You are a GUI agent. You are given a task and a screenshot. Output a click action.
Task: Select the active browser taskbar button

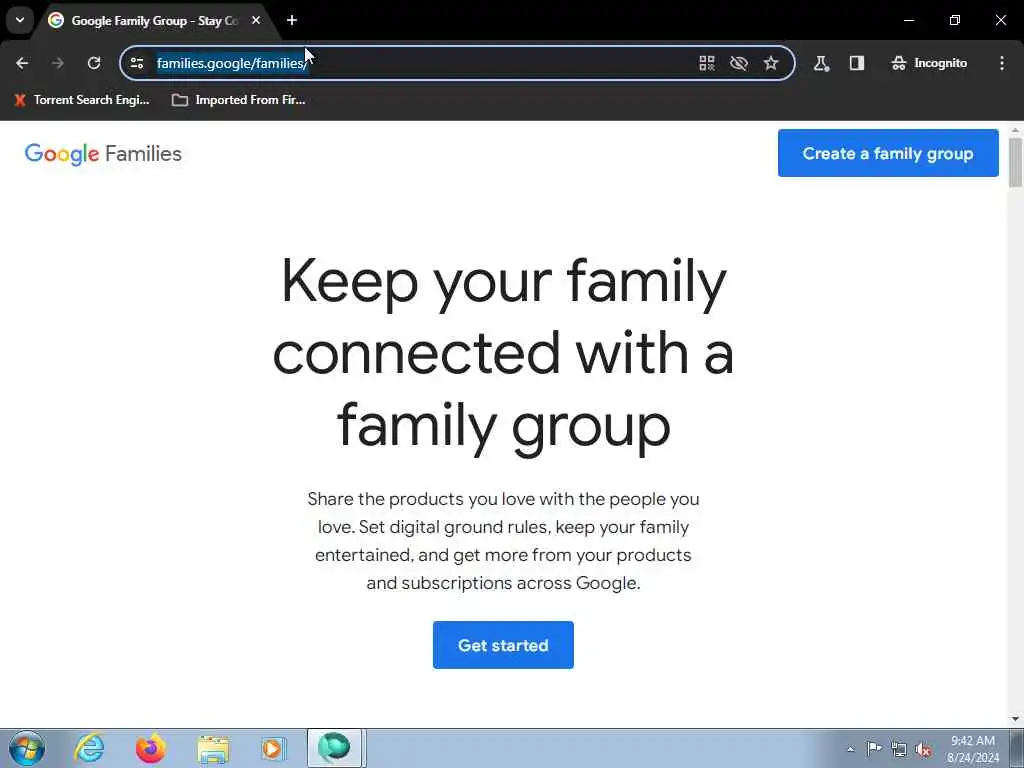(x=334, y=748)
